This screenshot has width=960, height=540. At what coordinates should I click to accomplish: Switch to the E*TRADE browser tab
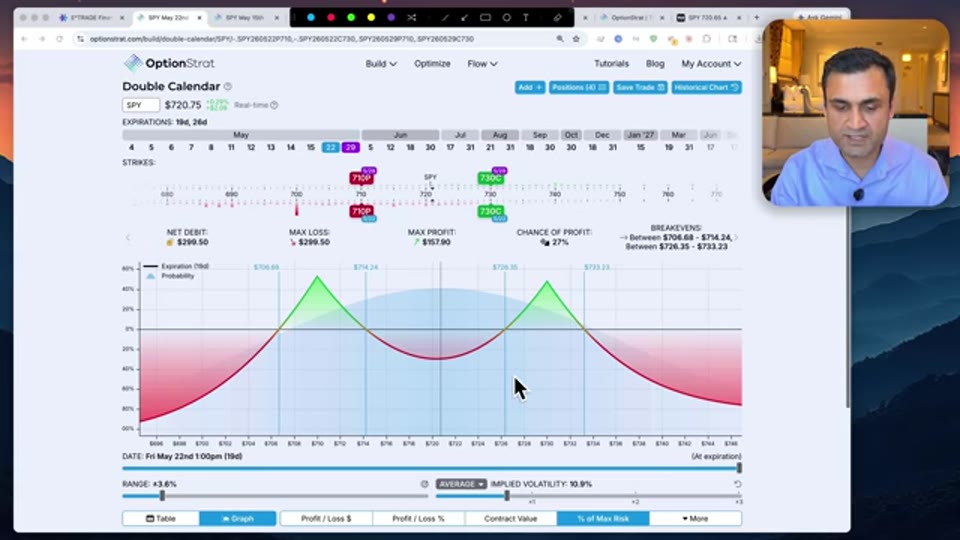92,18
